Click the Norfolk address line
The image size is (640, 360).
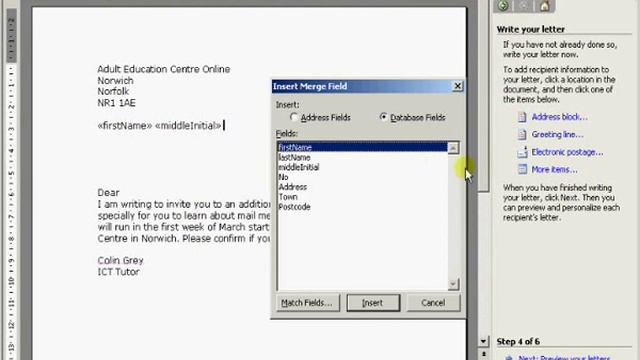click(x=113, y=91)
